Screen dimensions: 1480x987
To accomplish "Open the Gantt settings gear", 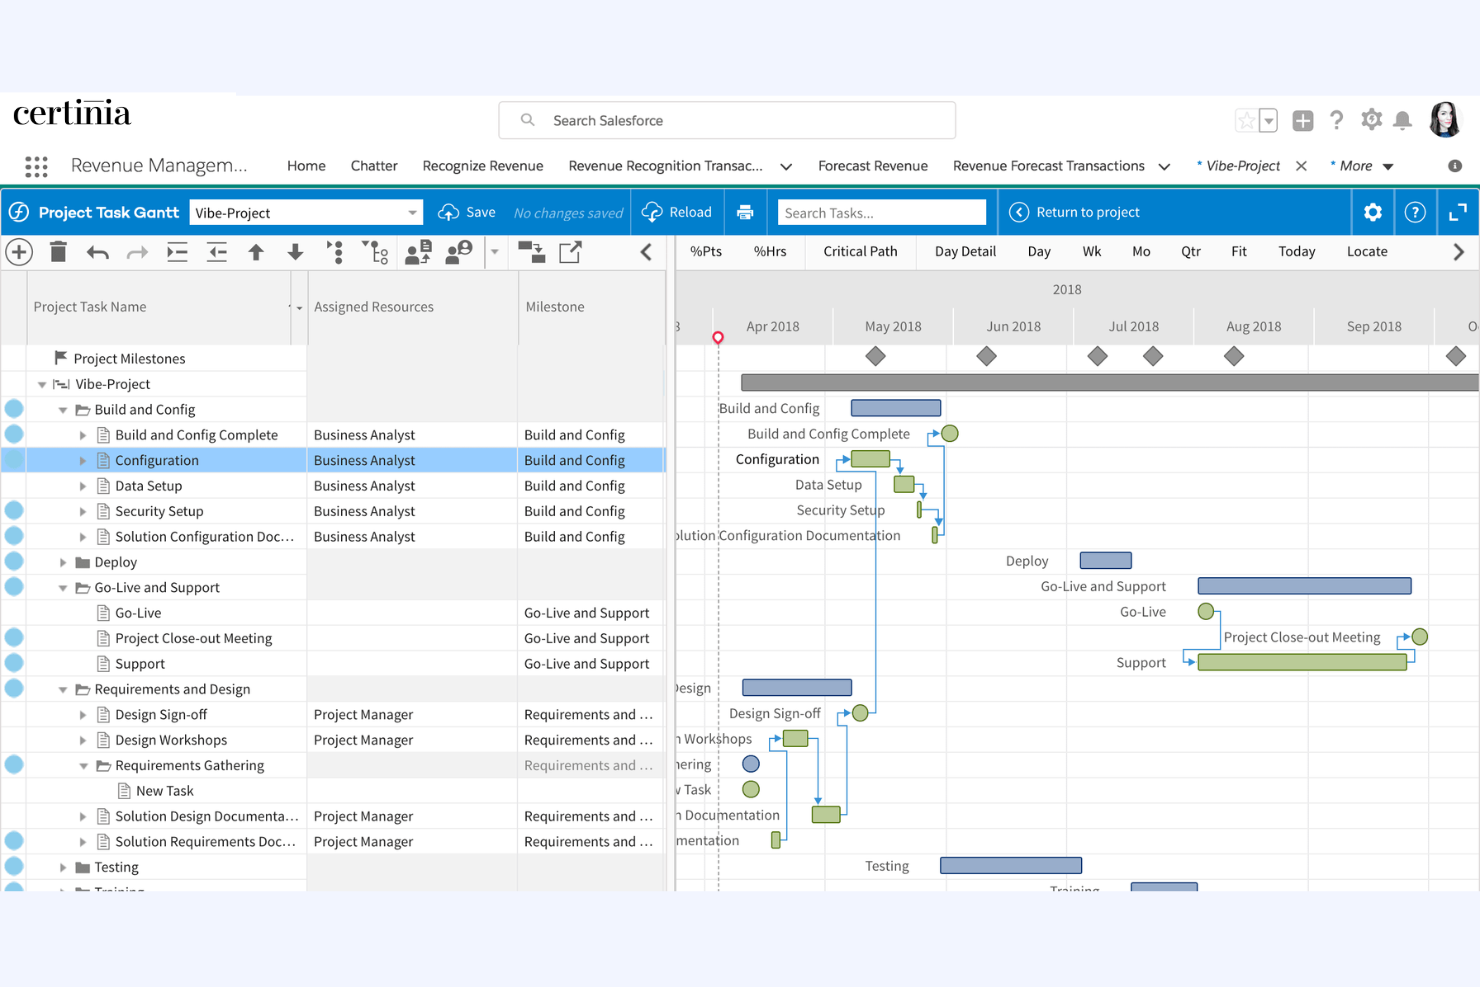I will (x=1372, y=212).
